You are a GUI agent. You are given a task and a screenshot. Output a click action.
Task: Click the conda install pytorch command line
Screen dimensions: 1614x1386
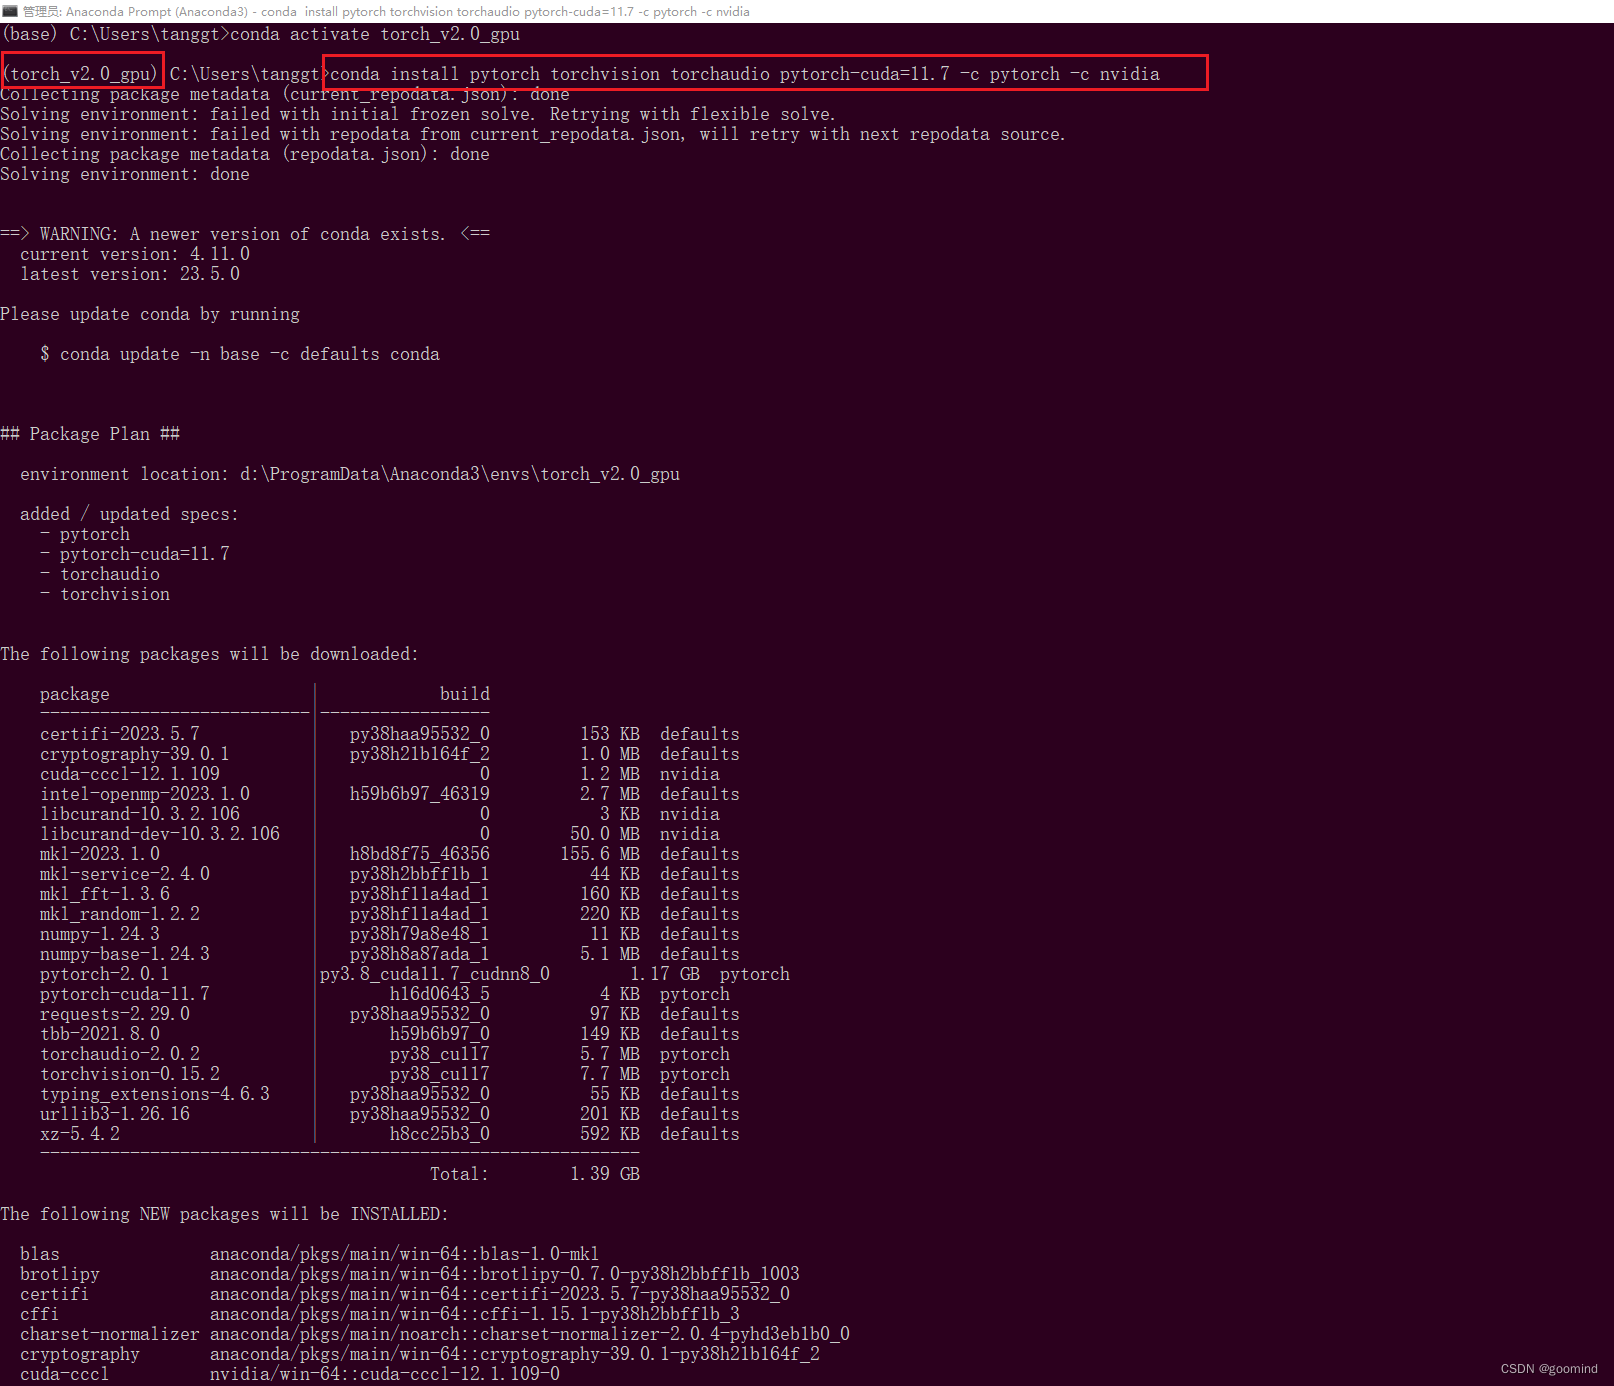click(745, 74)
